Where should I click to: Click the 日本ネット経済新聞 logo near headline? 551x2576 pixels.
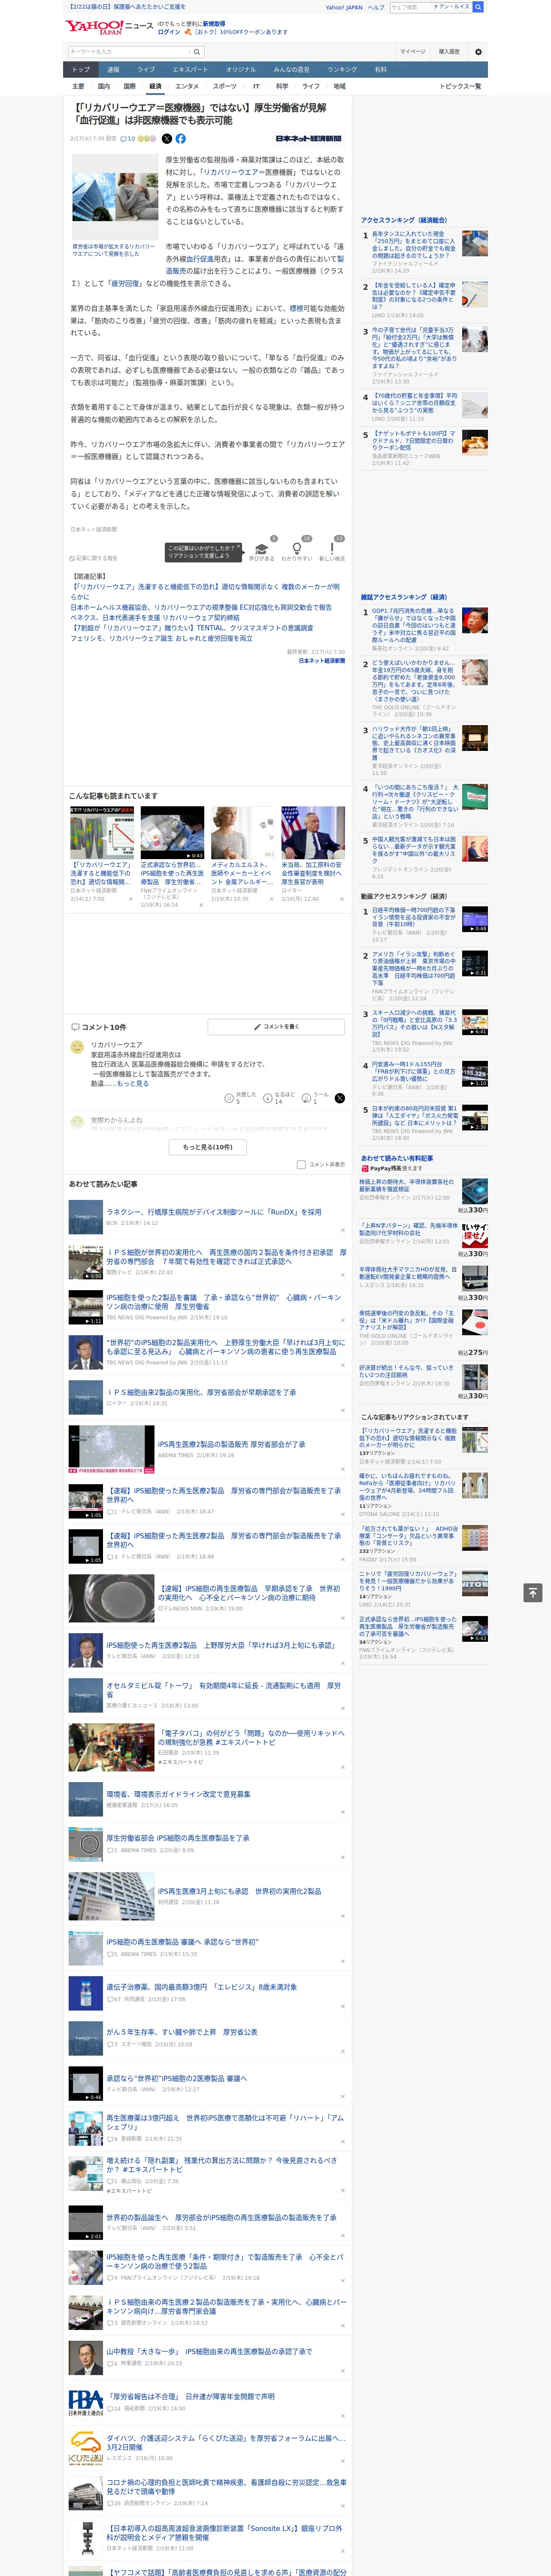[308, 139]
